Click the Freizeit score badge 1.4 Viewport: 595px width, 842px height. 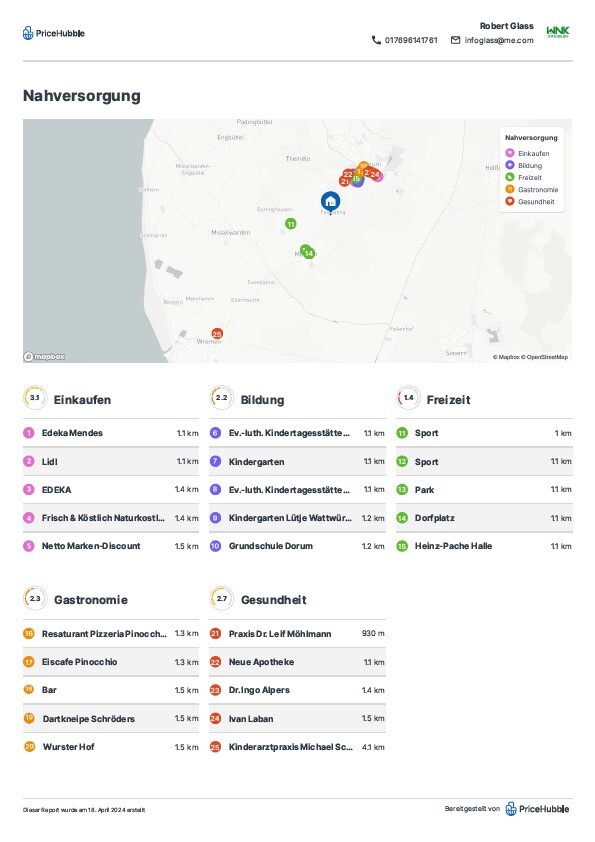point(408,398)
